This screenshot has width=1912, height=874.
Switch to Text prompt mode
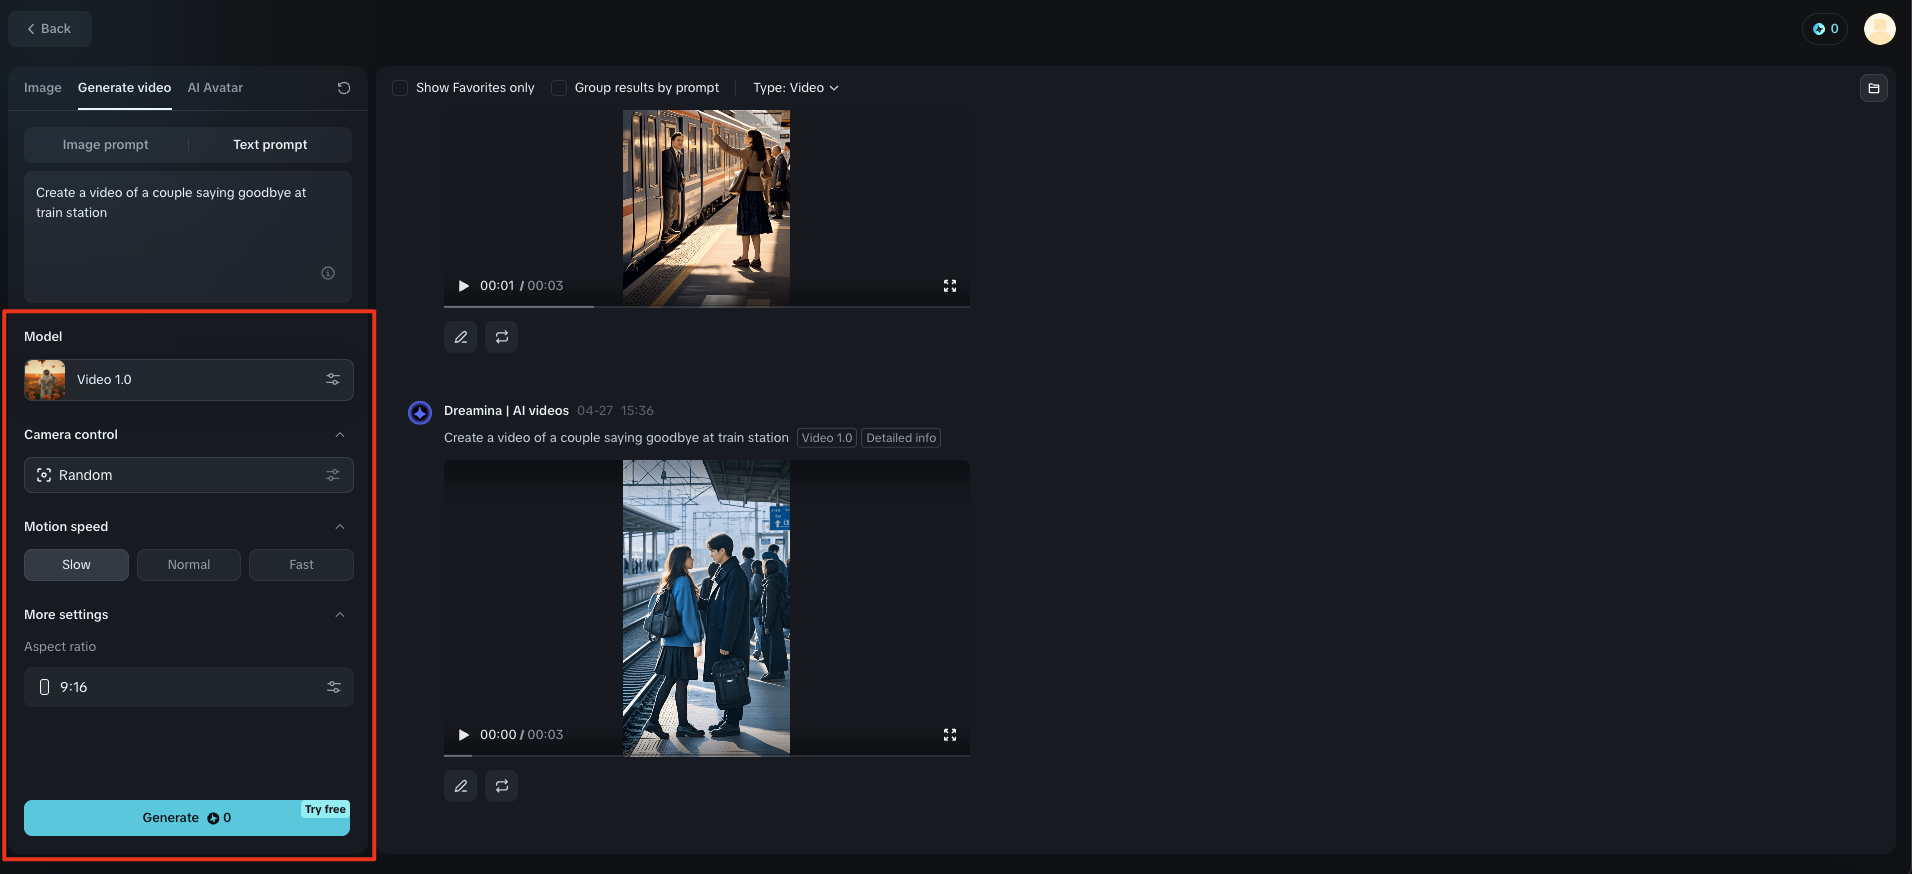(x=270, y=145)
